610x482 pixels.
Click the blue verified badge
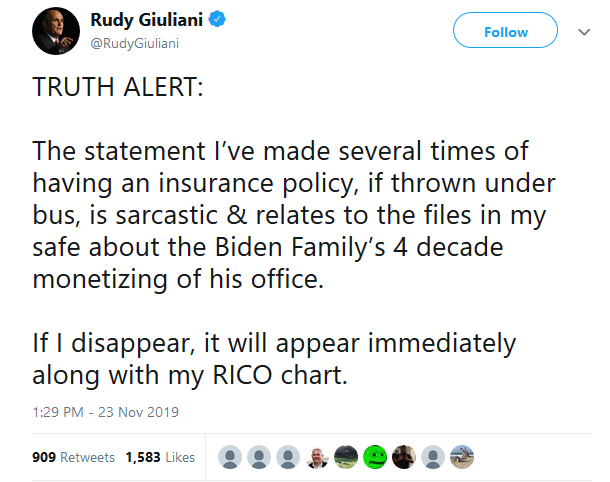click(217, 19)
